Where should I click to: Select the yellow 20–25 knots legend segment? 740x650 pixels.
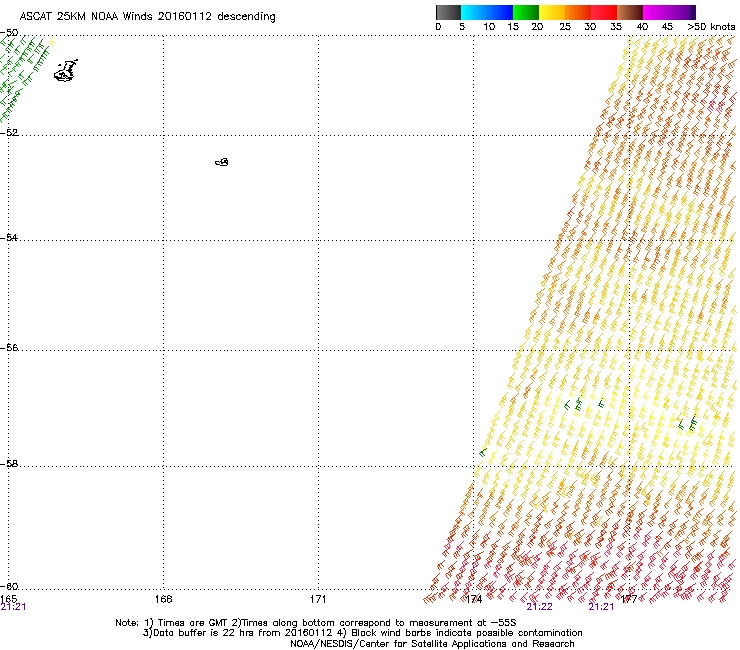click(x=552, y=12)
